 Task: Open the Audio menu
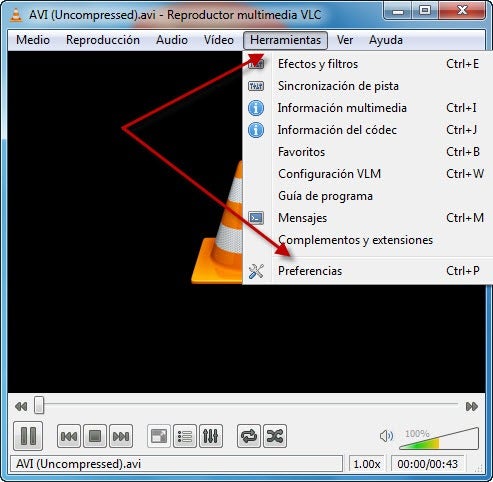pyautogui.click(x=172, y=40)
